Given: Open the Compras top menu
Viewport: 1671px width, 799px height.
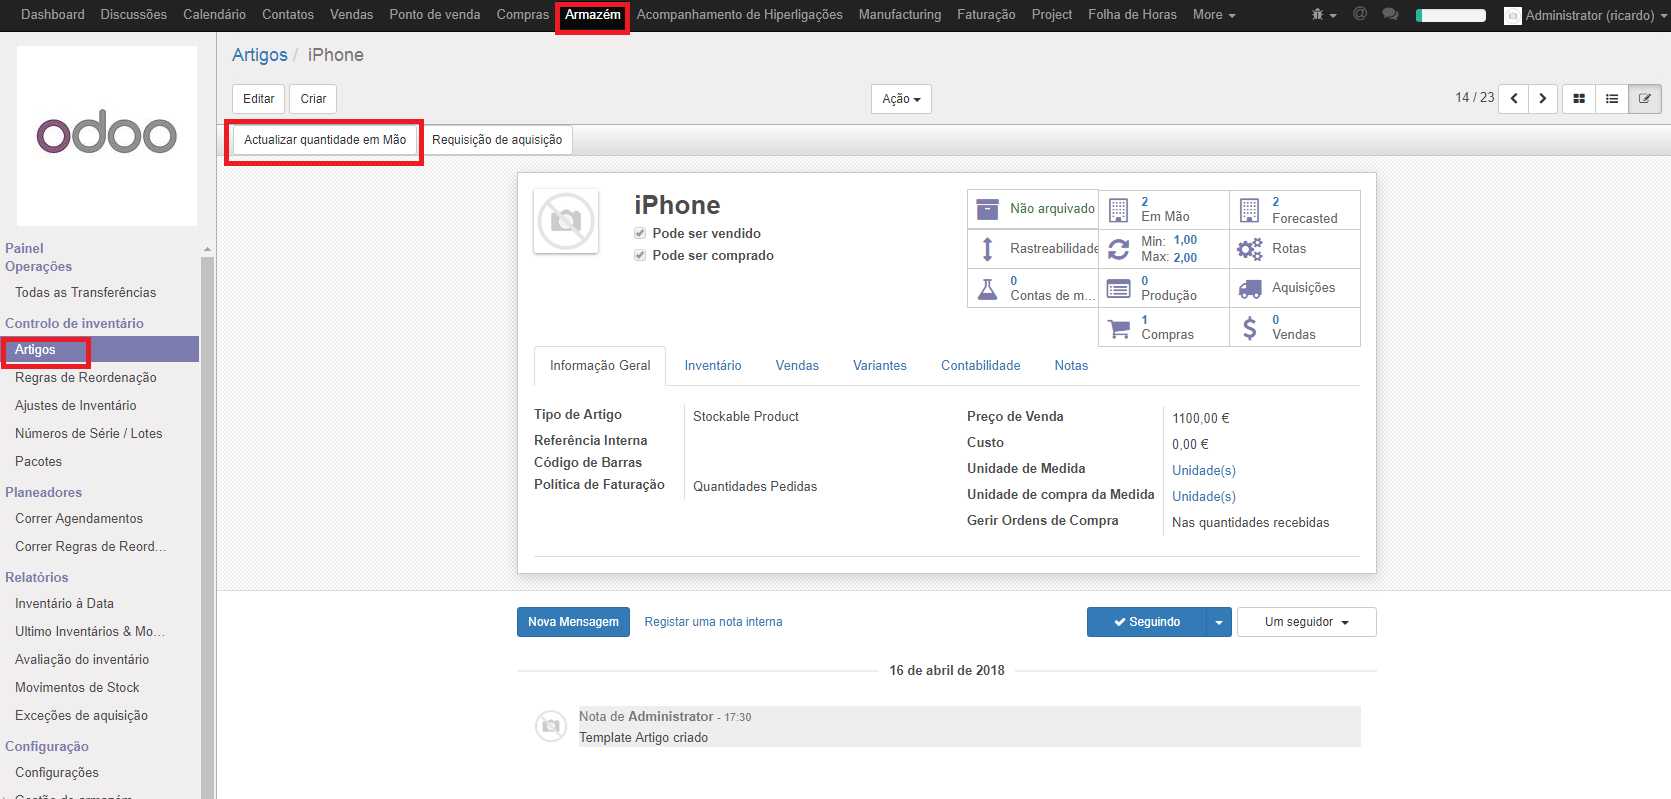Looking at the screenshot, I should [522, 15].
